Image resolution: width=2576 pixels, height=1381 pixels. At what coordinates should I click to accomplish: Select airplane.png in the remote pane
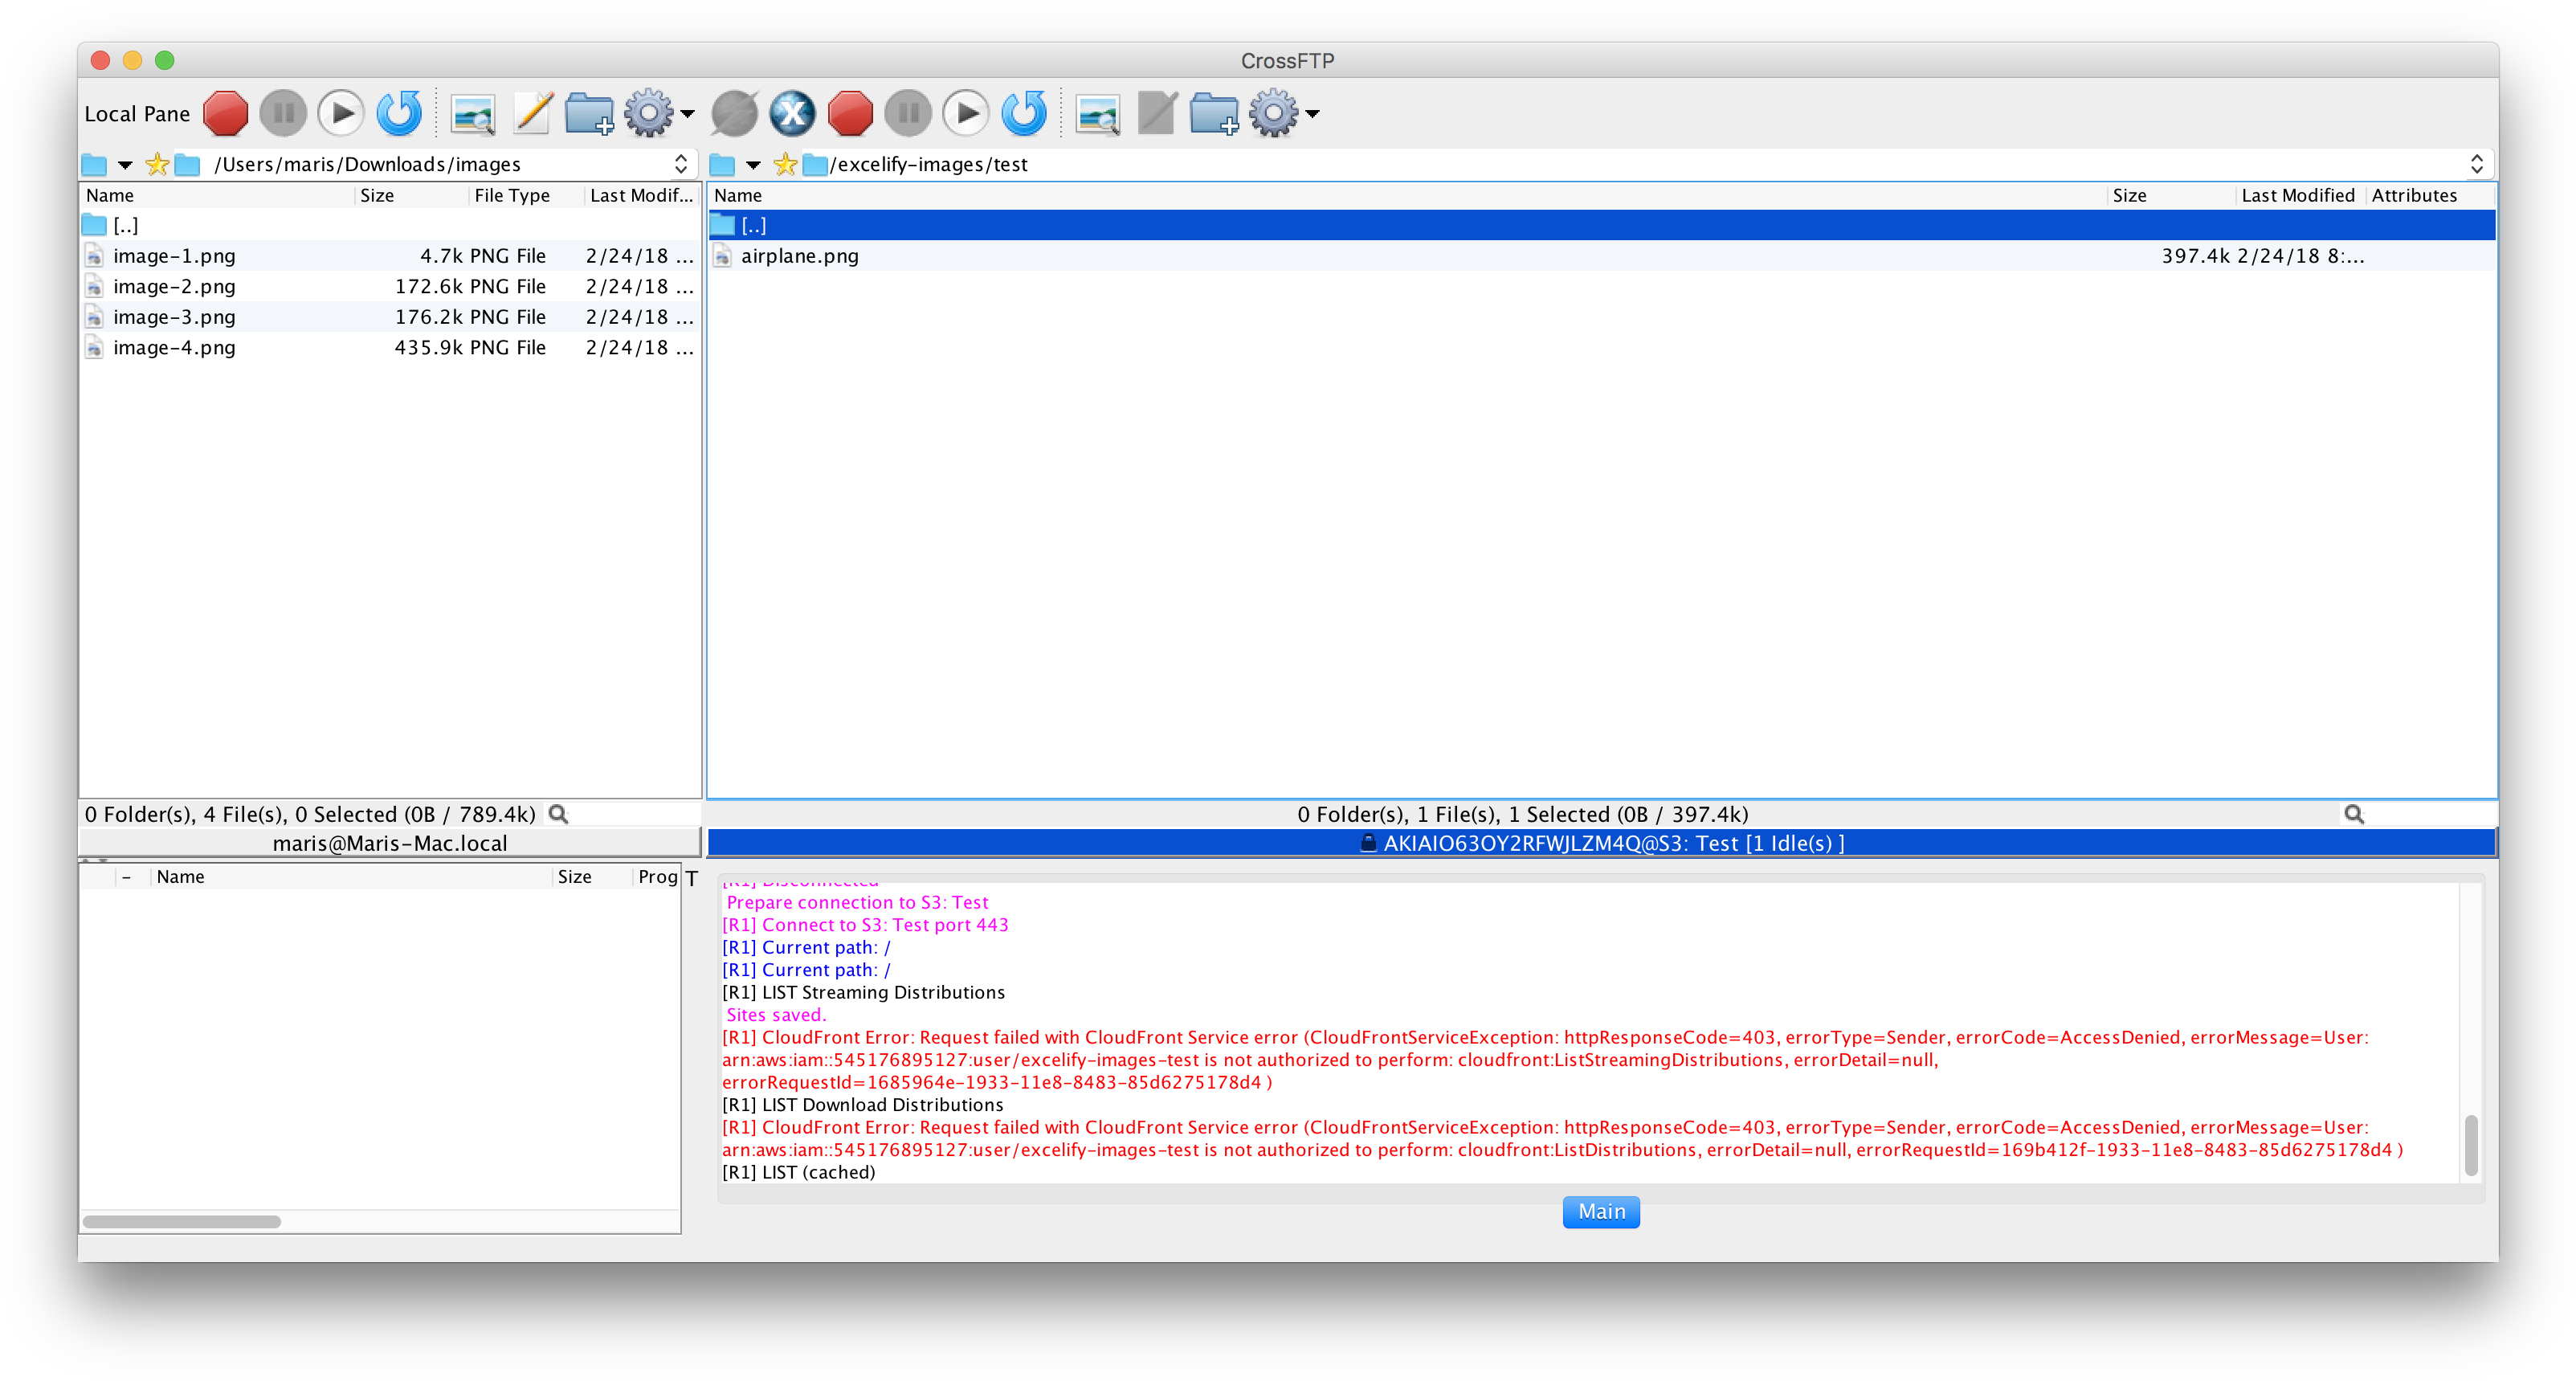coord(800,256)
